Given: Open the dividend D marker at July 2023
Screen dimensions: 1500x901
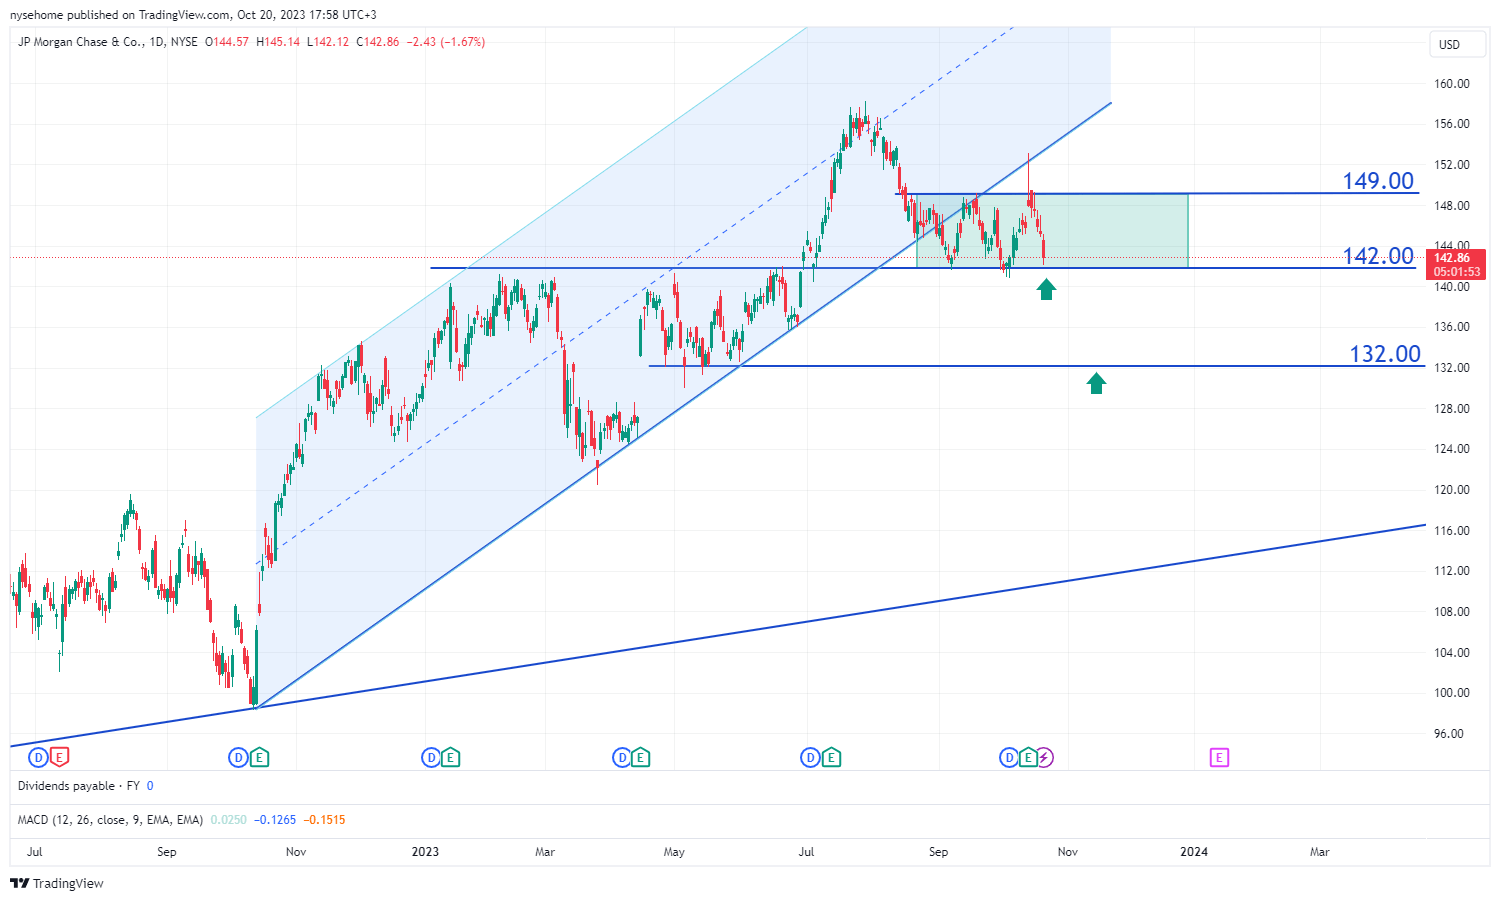Looking at the screenshot, I should [x=810, y=758].
